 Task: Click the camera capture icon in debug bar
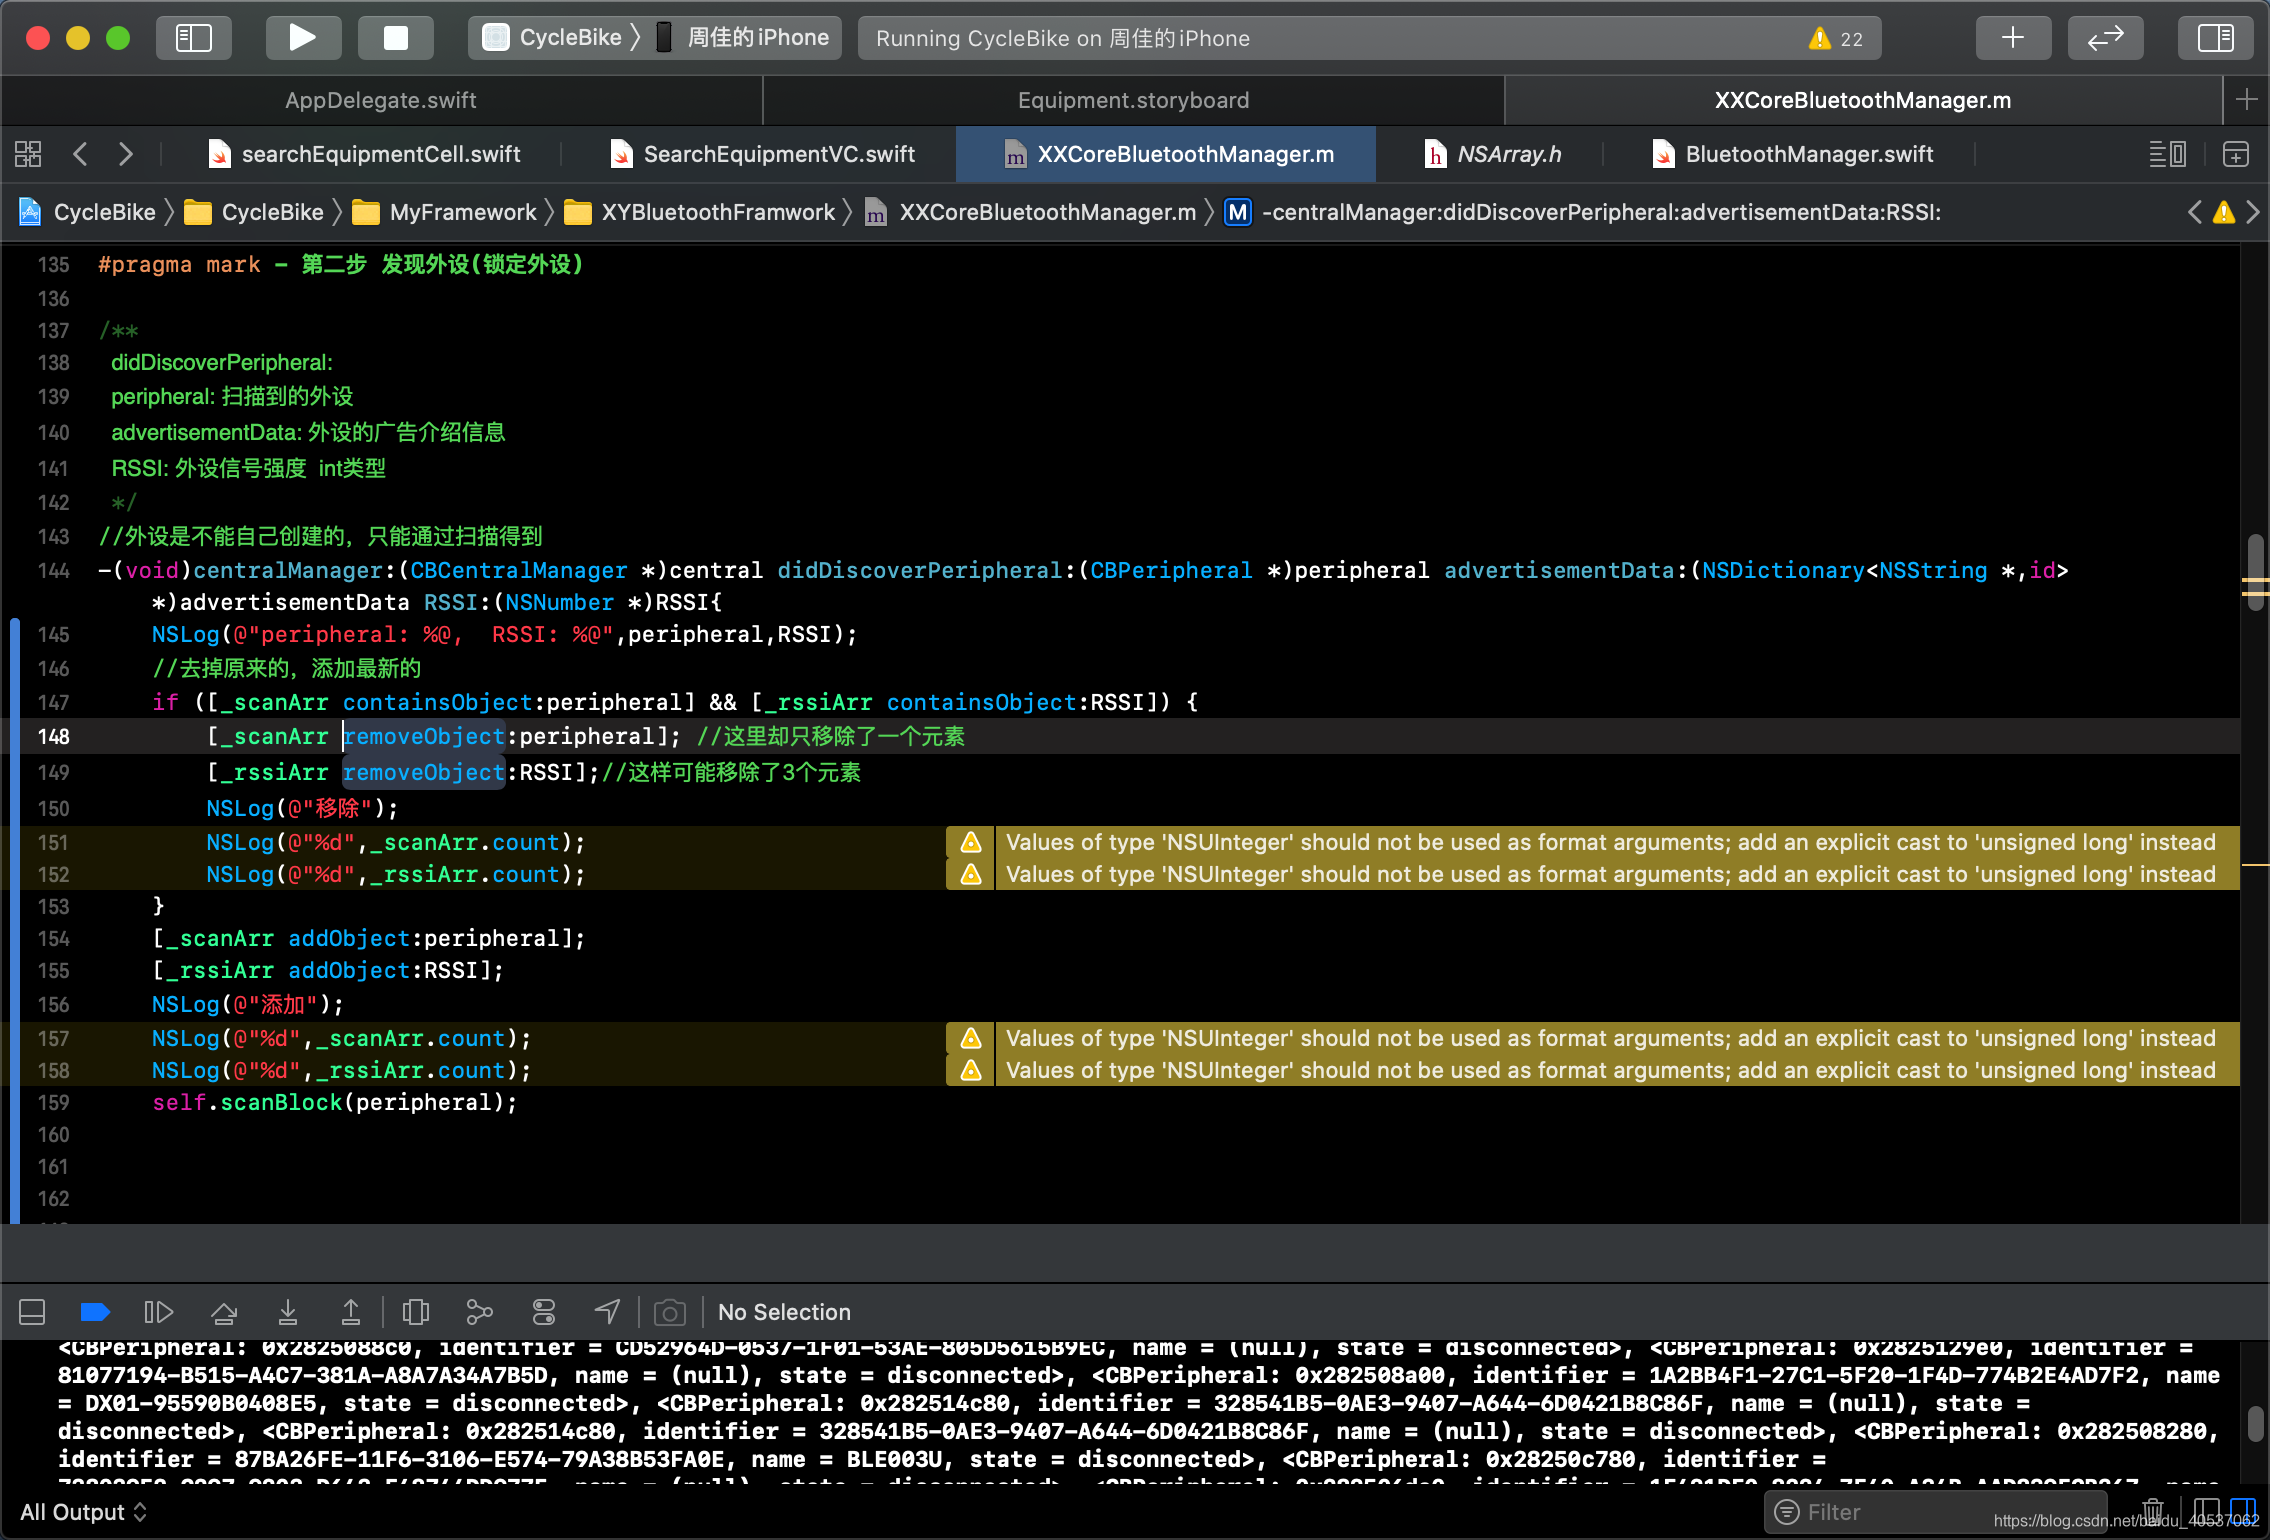coord(669,1312)
